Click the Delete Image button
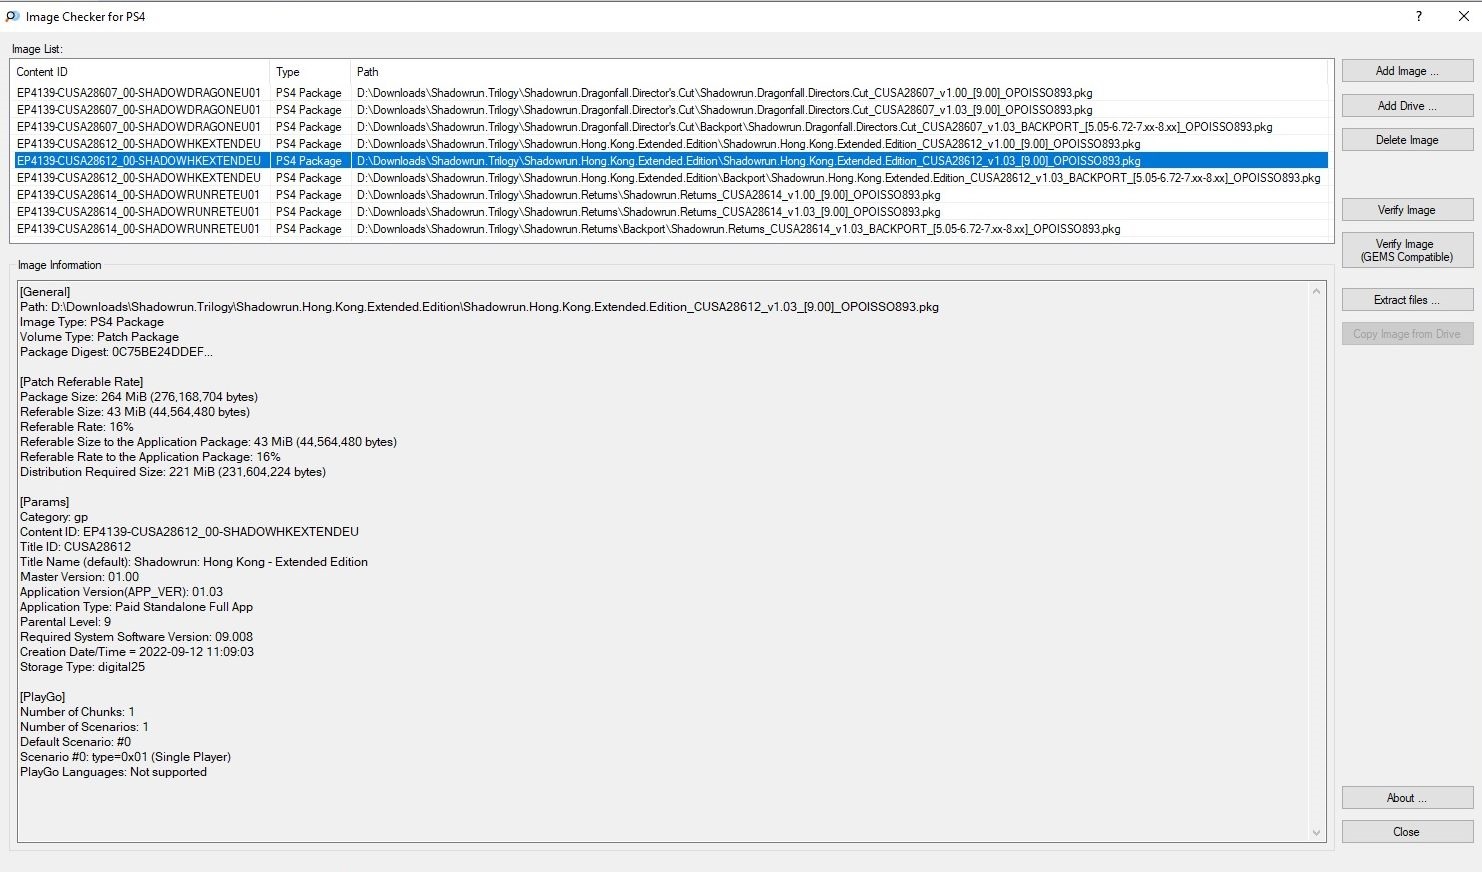Screen dimensions: 1482x872 point(1407,140)
